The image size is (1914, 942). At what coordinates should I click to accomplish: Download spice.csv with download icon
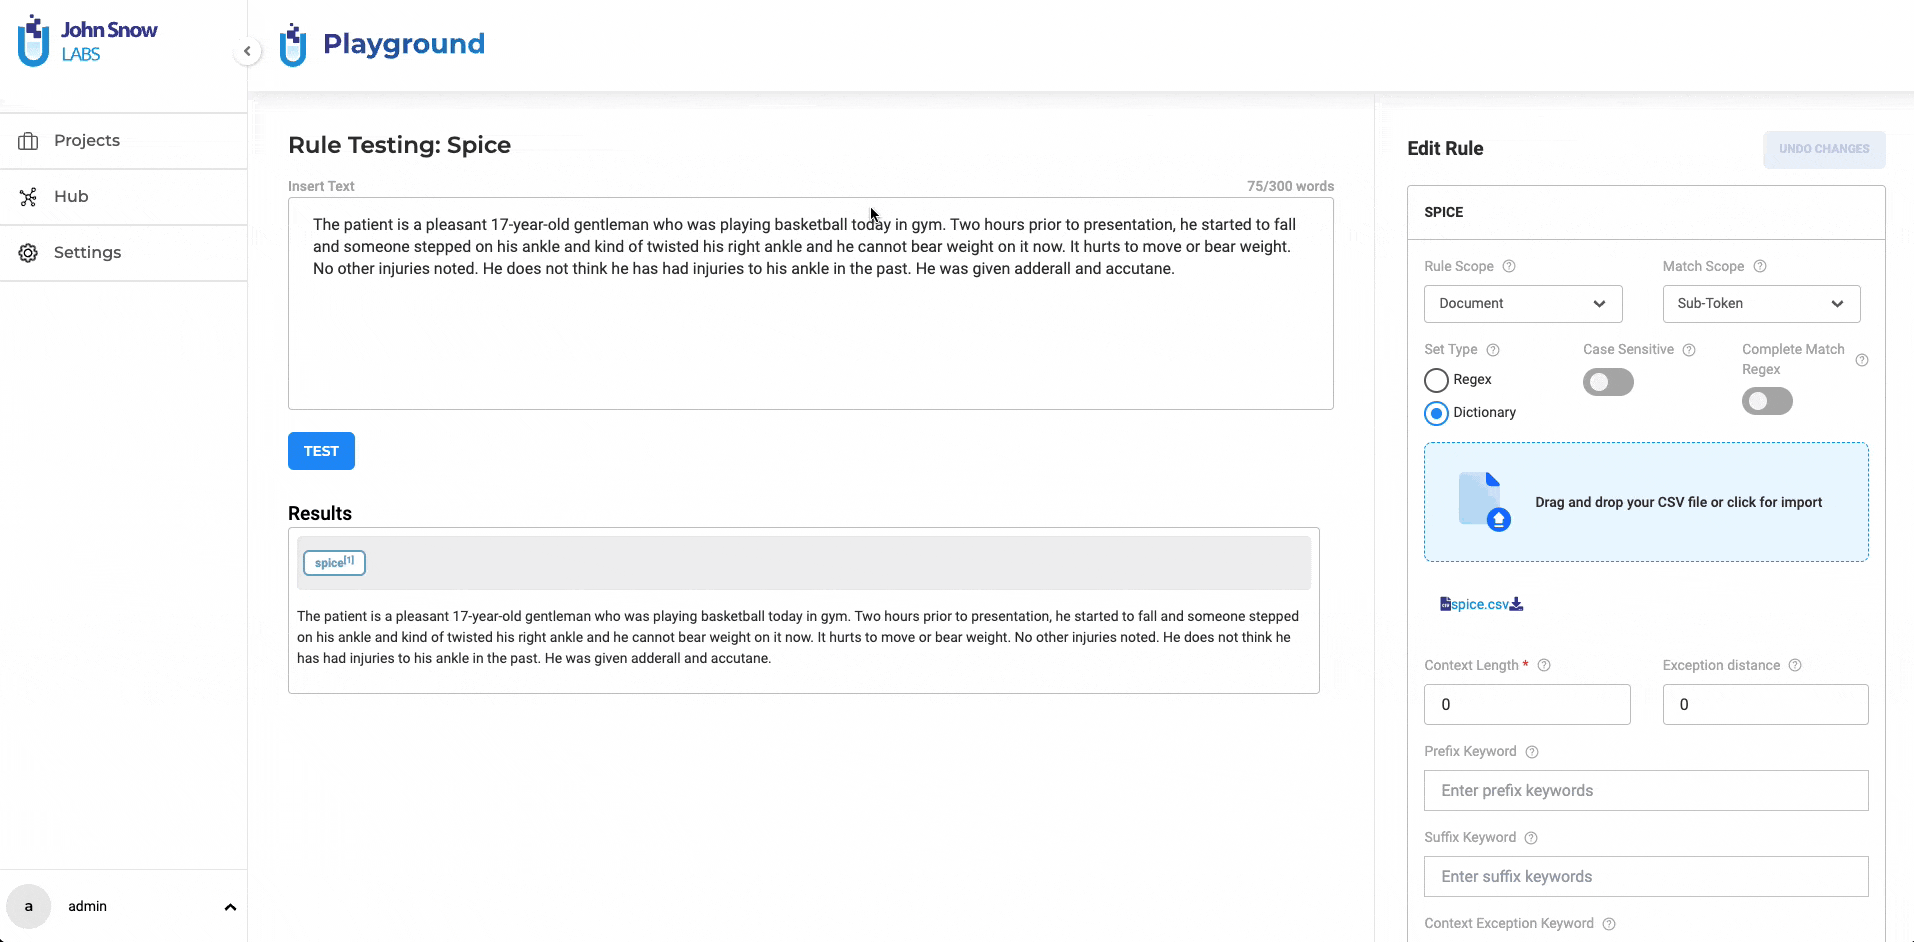(1517, 604)
